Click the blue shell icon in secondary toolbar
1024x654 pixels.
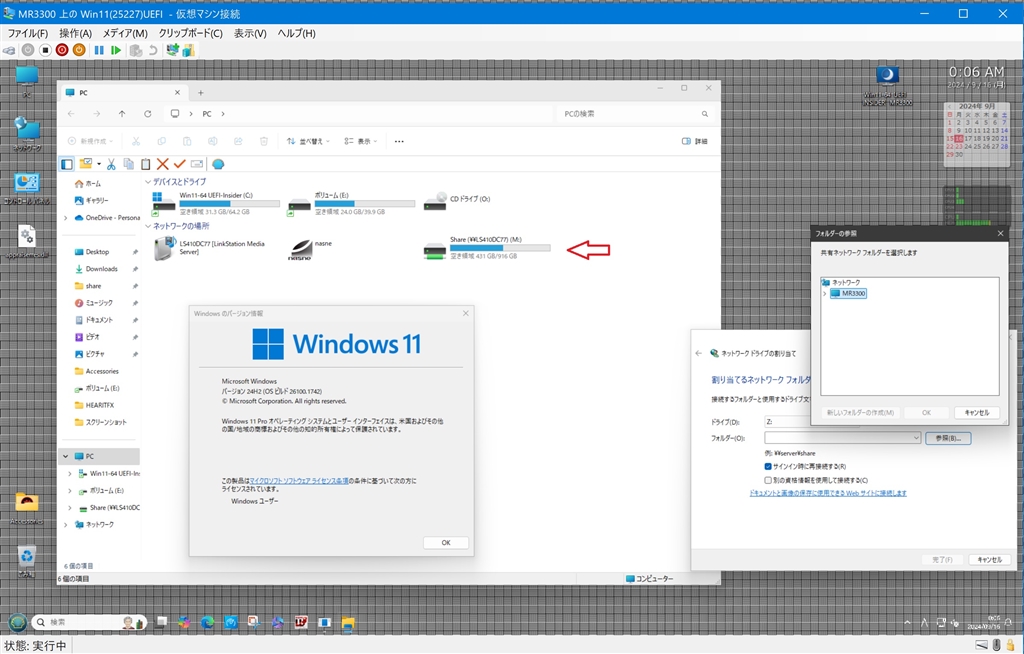pos(218,164)
